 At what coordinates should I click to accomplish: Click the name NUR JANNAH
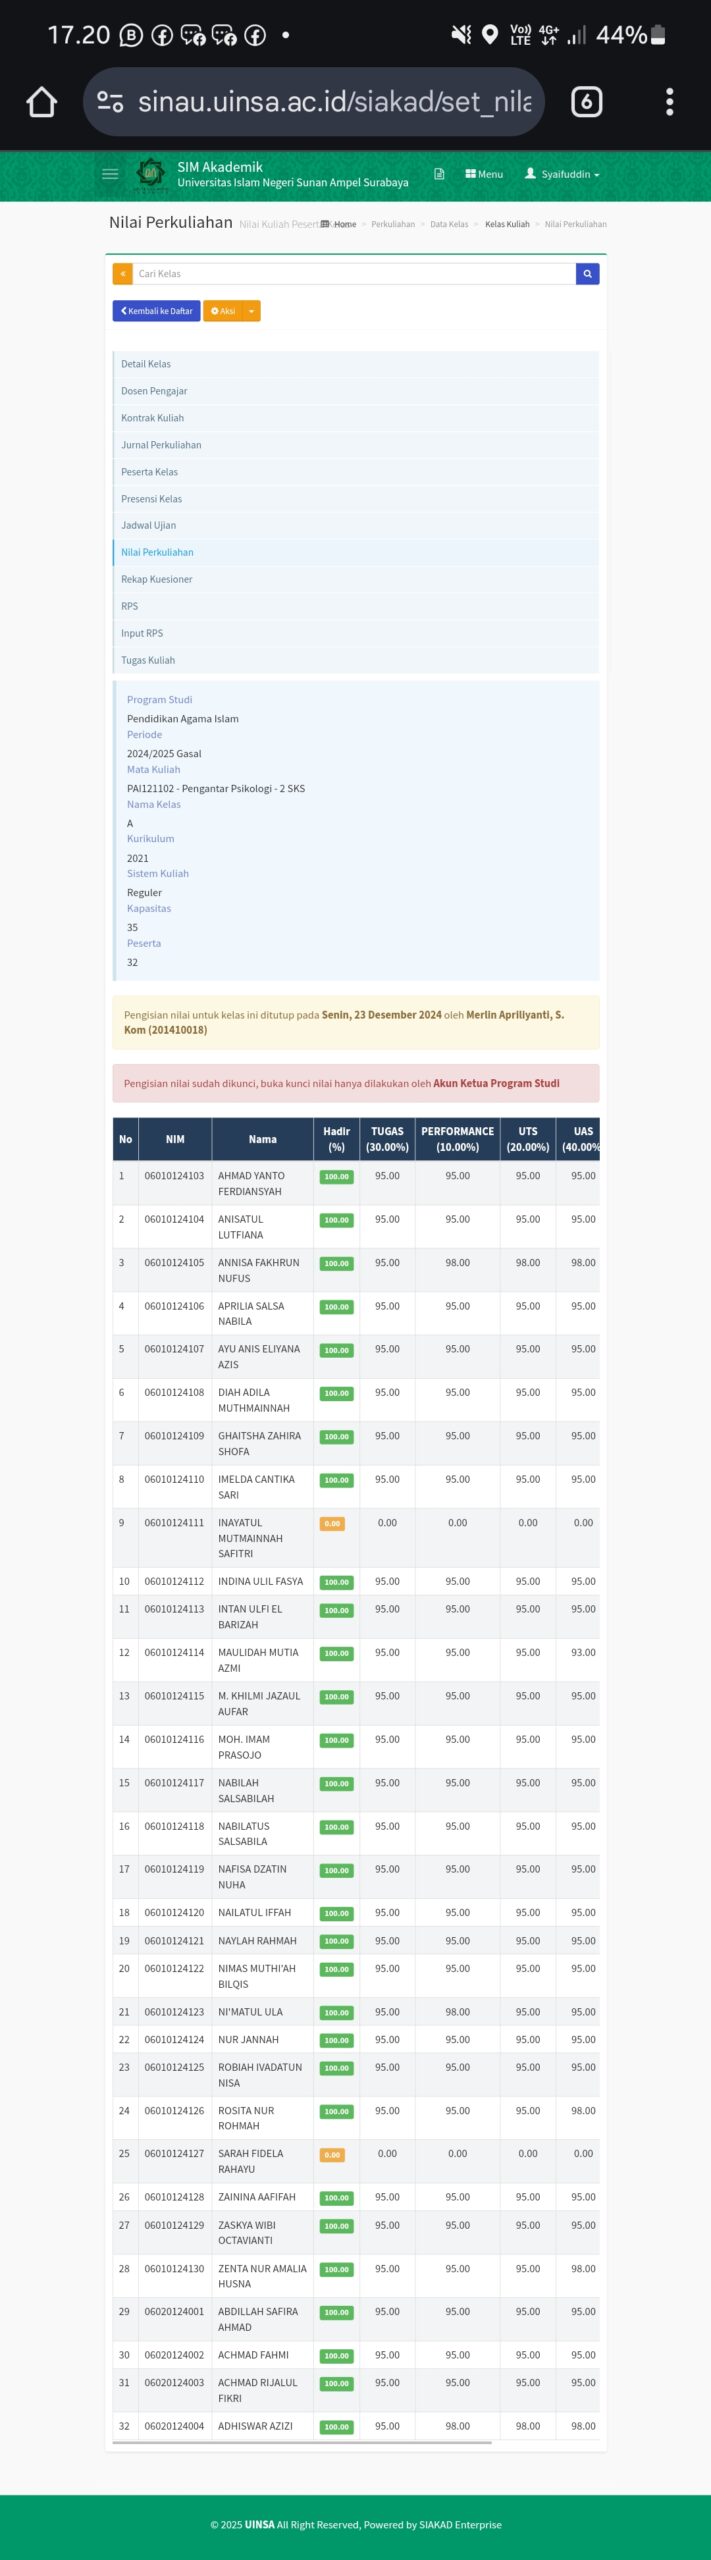tap(249, 2040)
